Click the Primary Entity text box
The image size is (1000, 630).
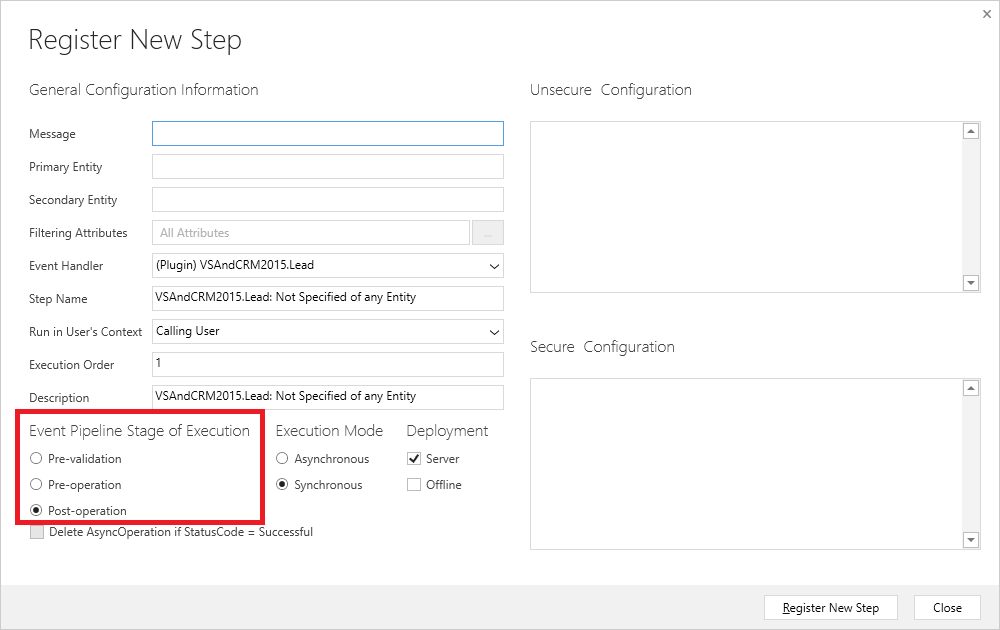coord(327,167)
